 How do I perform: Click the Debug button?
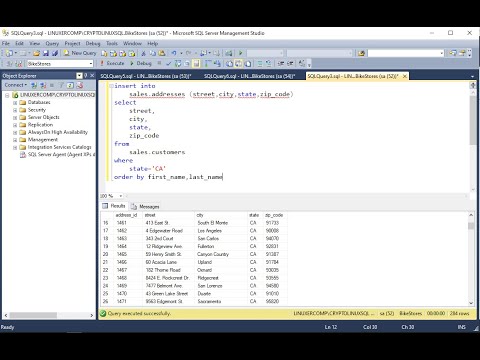pyautogui.click(x=141, y=63)
